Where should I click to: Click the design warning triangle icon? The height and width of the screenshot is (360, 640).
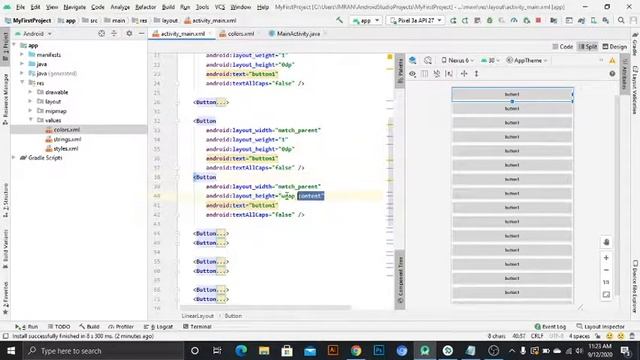coord(612,60)
